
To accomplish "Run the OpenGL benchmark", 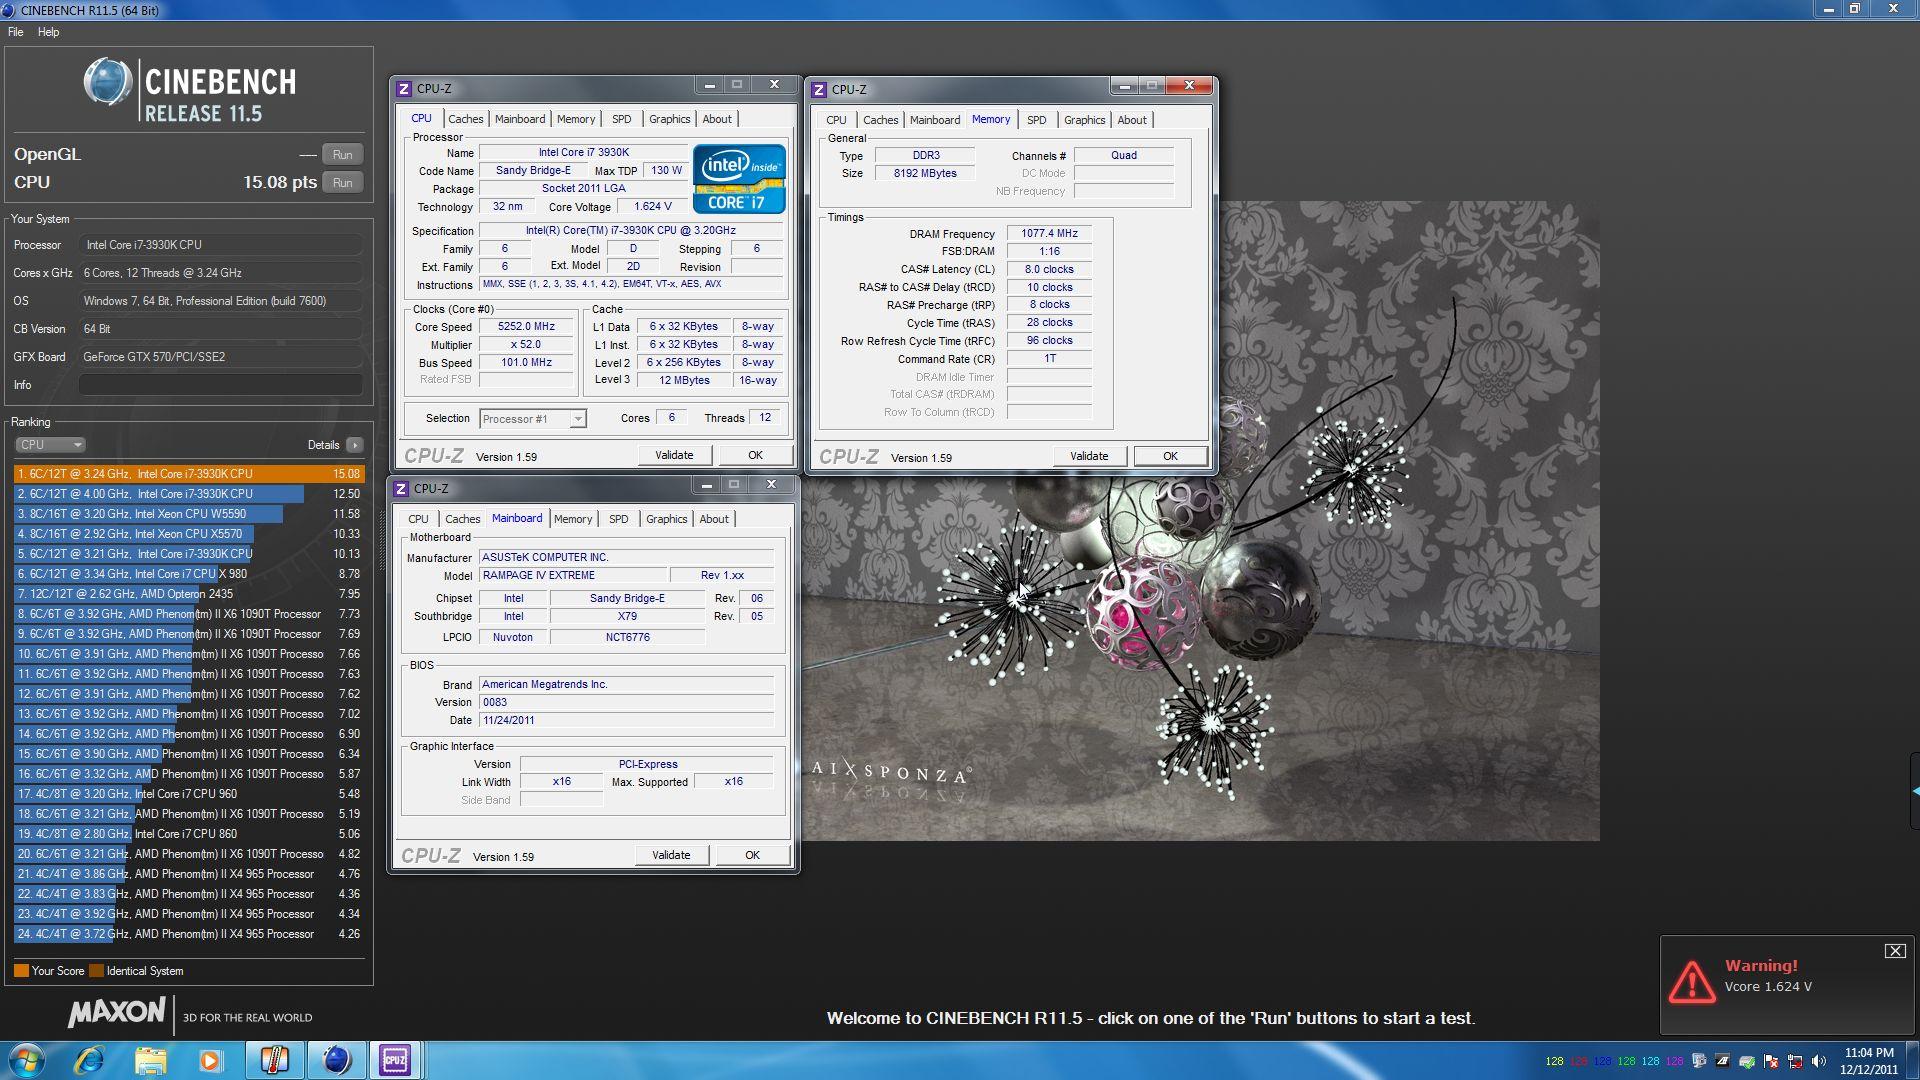I will [x=342, y=155].
